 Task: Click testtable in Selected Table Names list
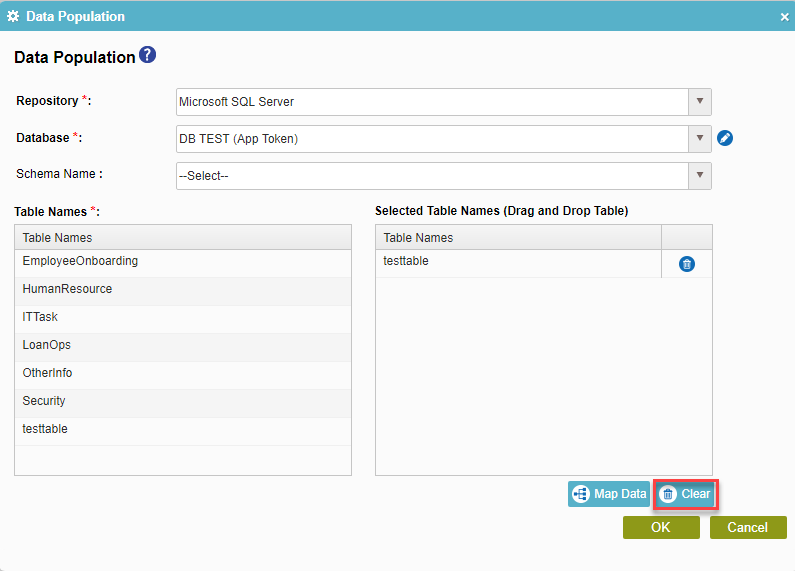(406, 261)
